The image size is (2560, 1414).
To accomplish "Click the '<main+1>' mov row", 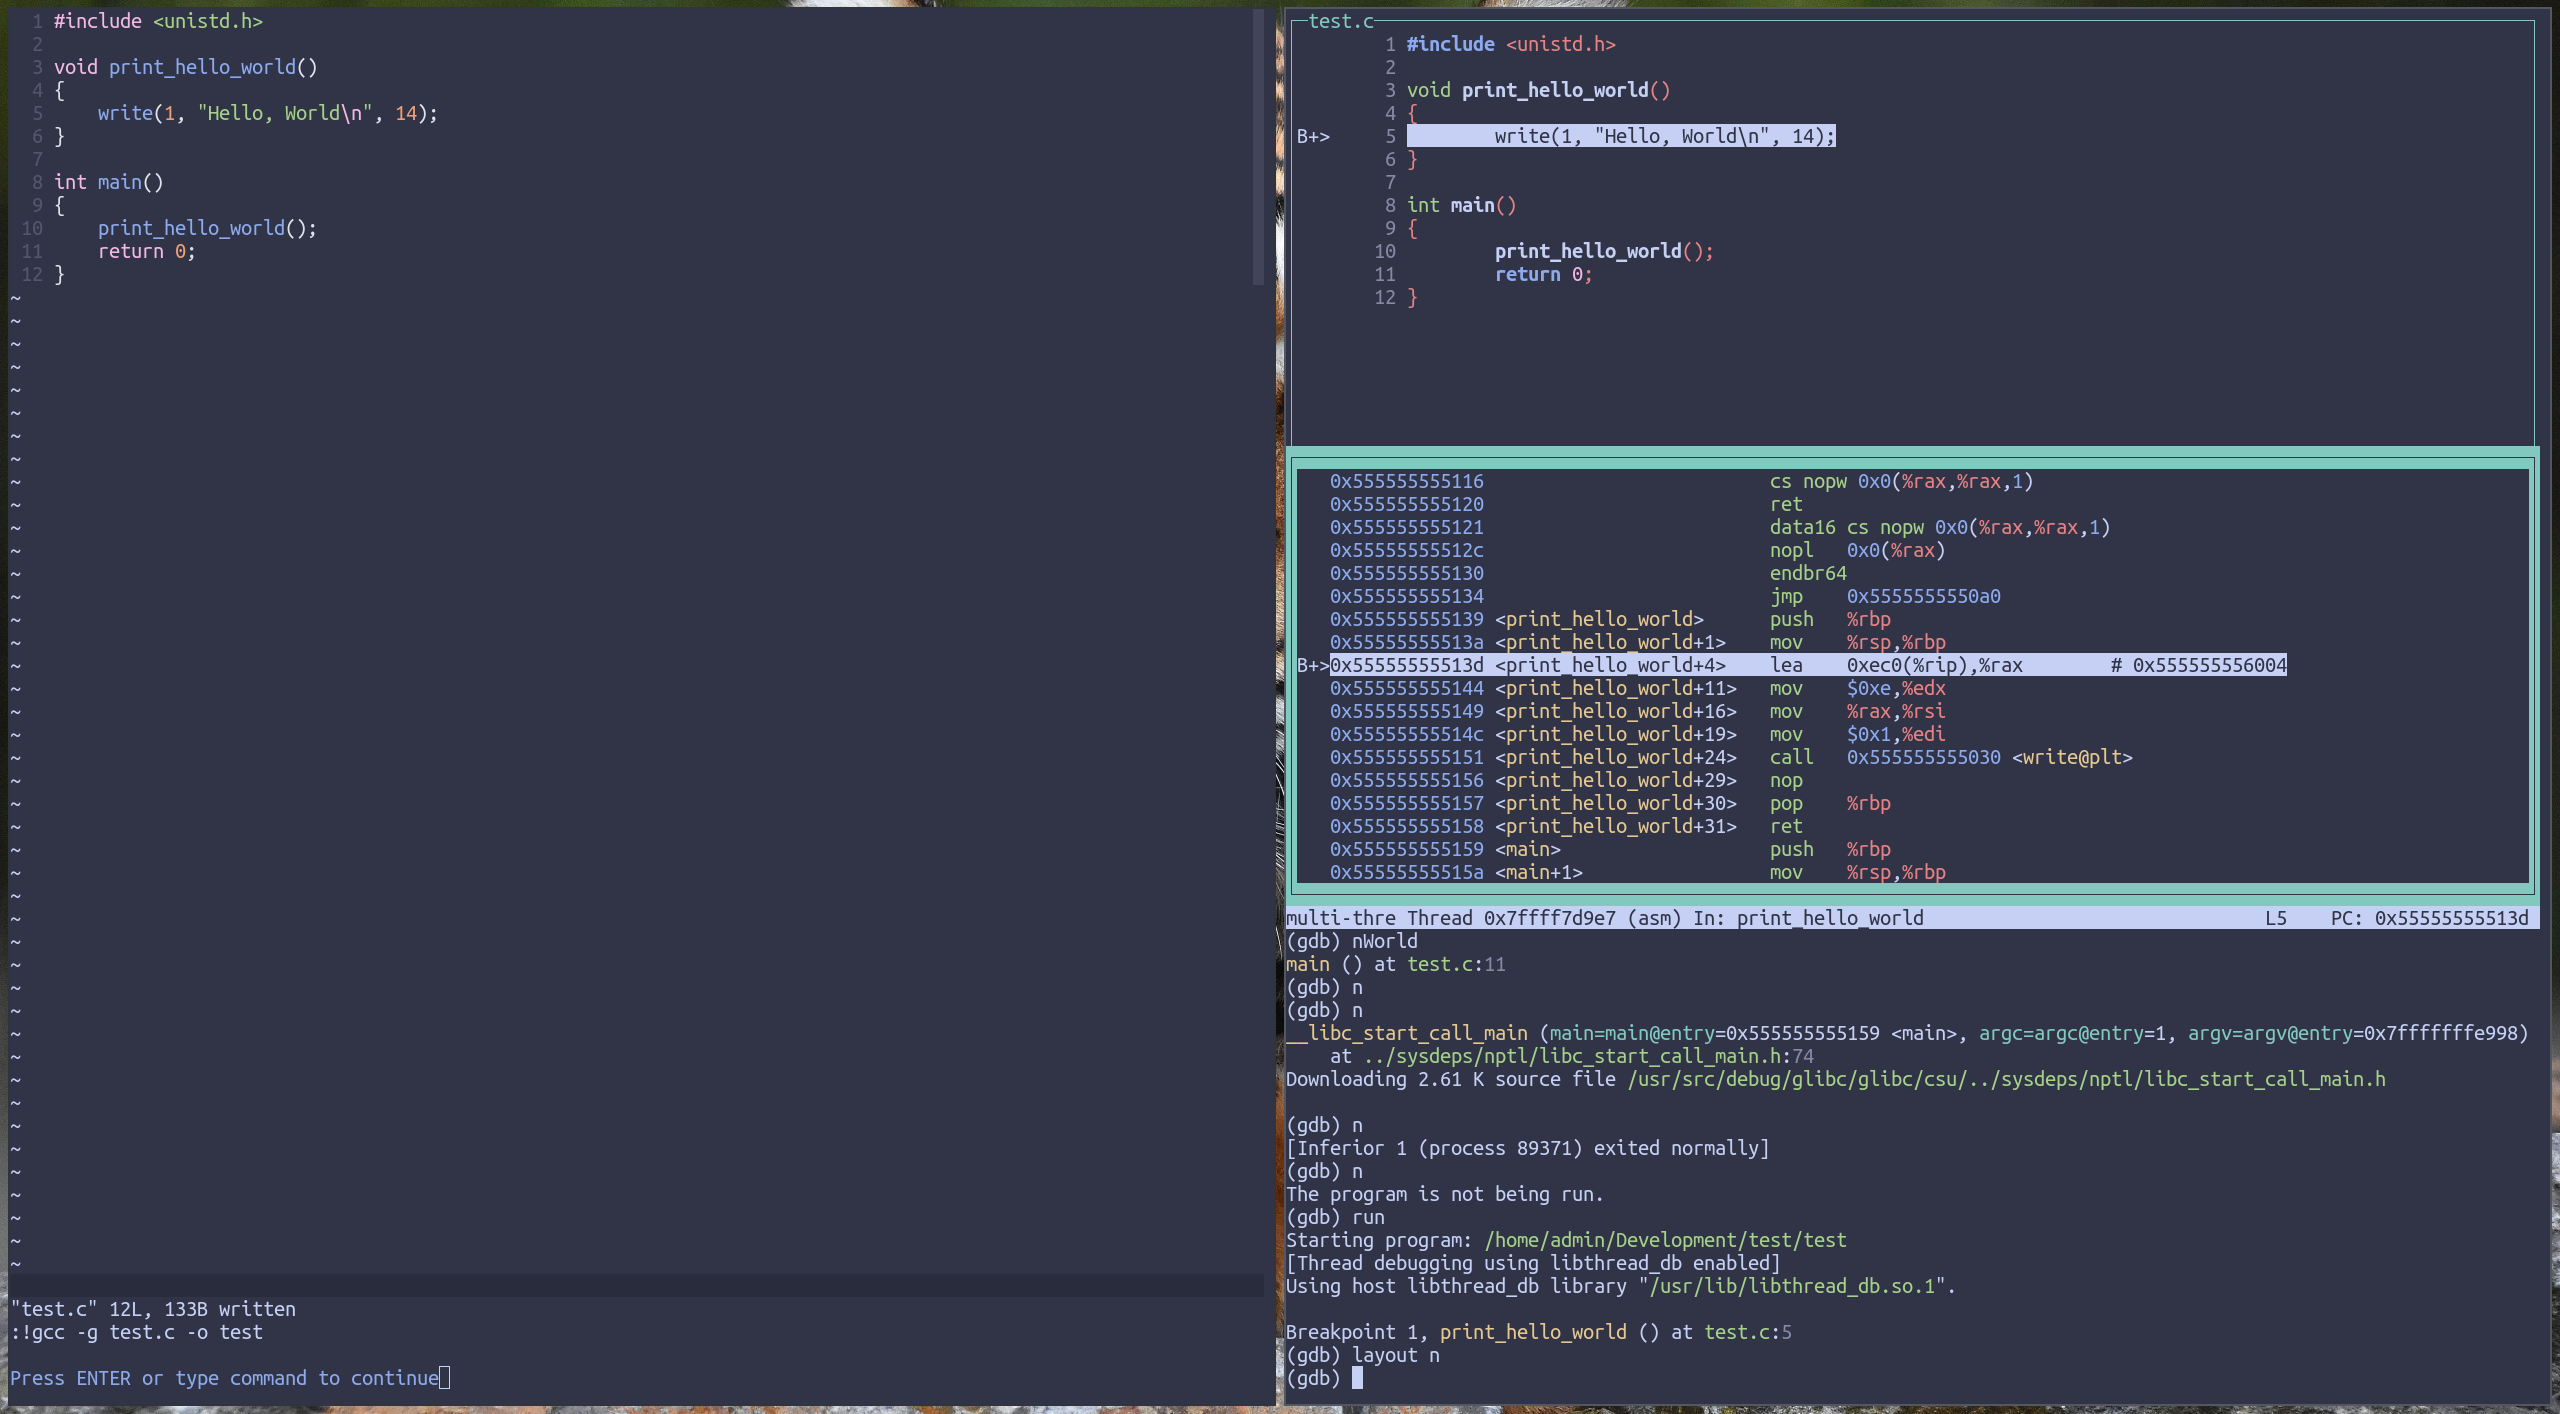I will [1638, 872].
